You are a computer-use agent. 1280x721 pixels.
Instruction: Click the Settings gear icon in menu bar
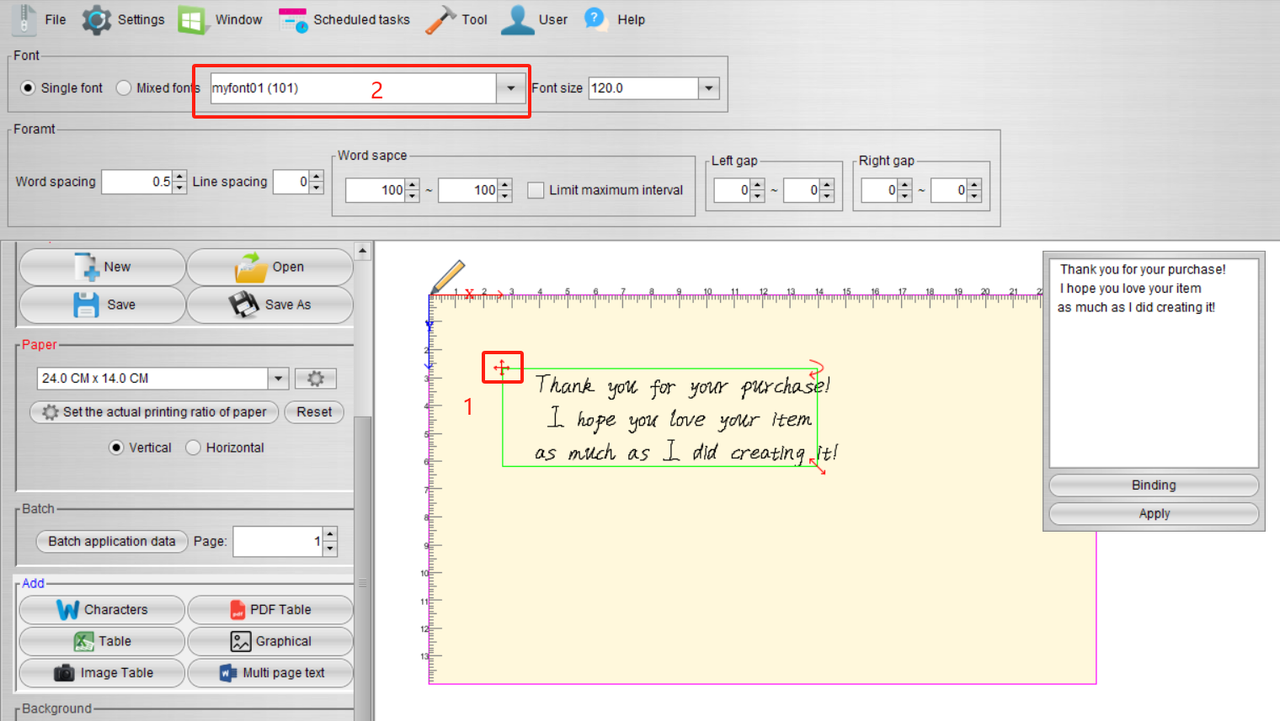(x=96, y=19)
